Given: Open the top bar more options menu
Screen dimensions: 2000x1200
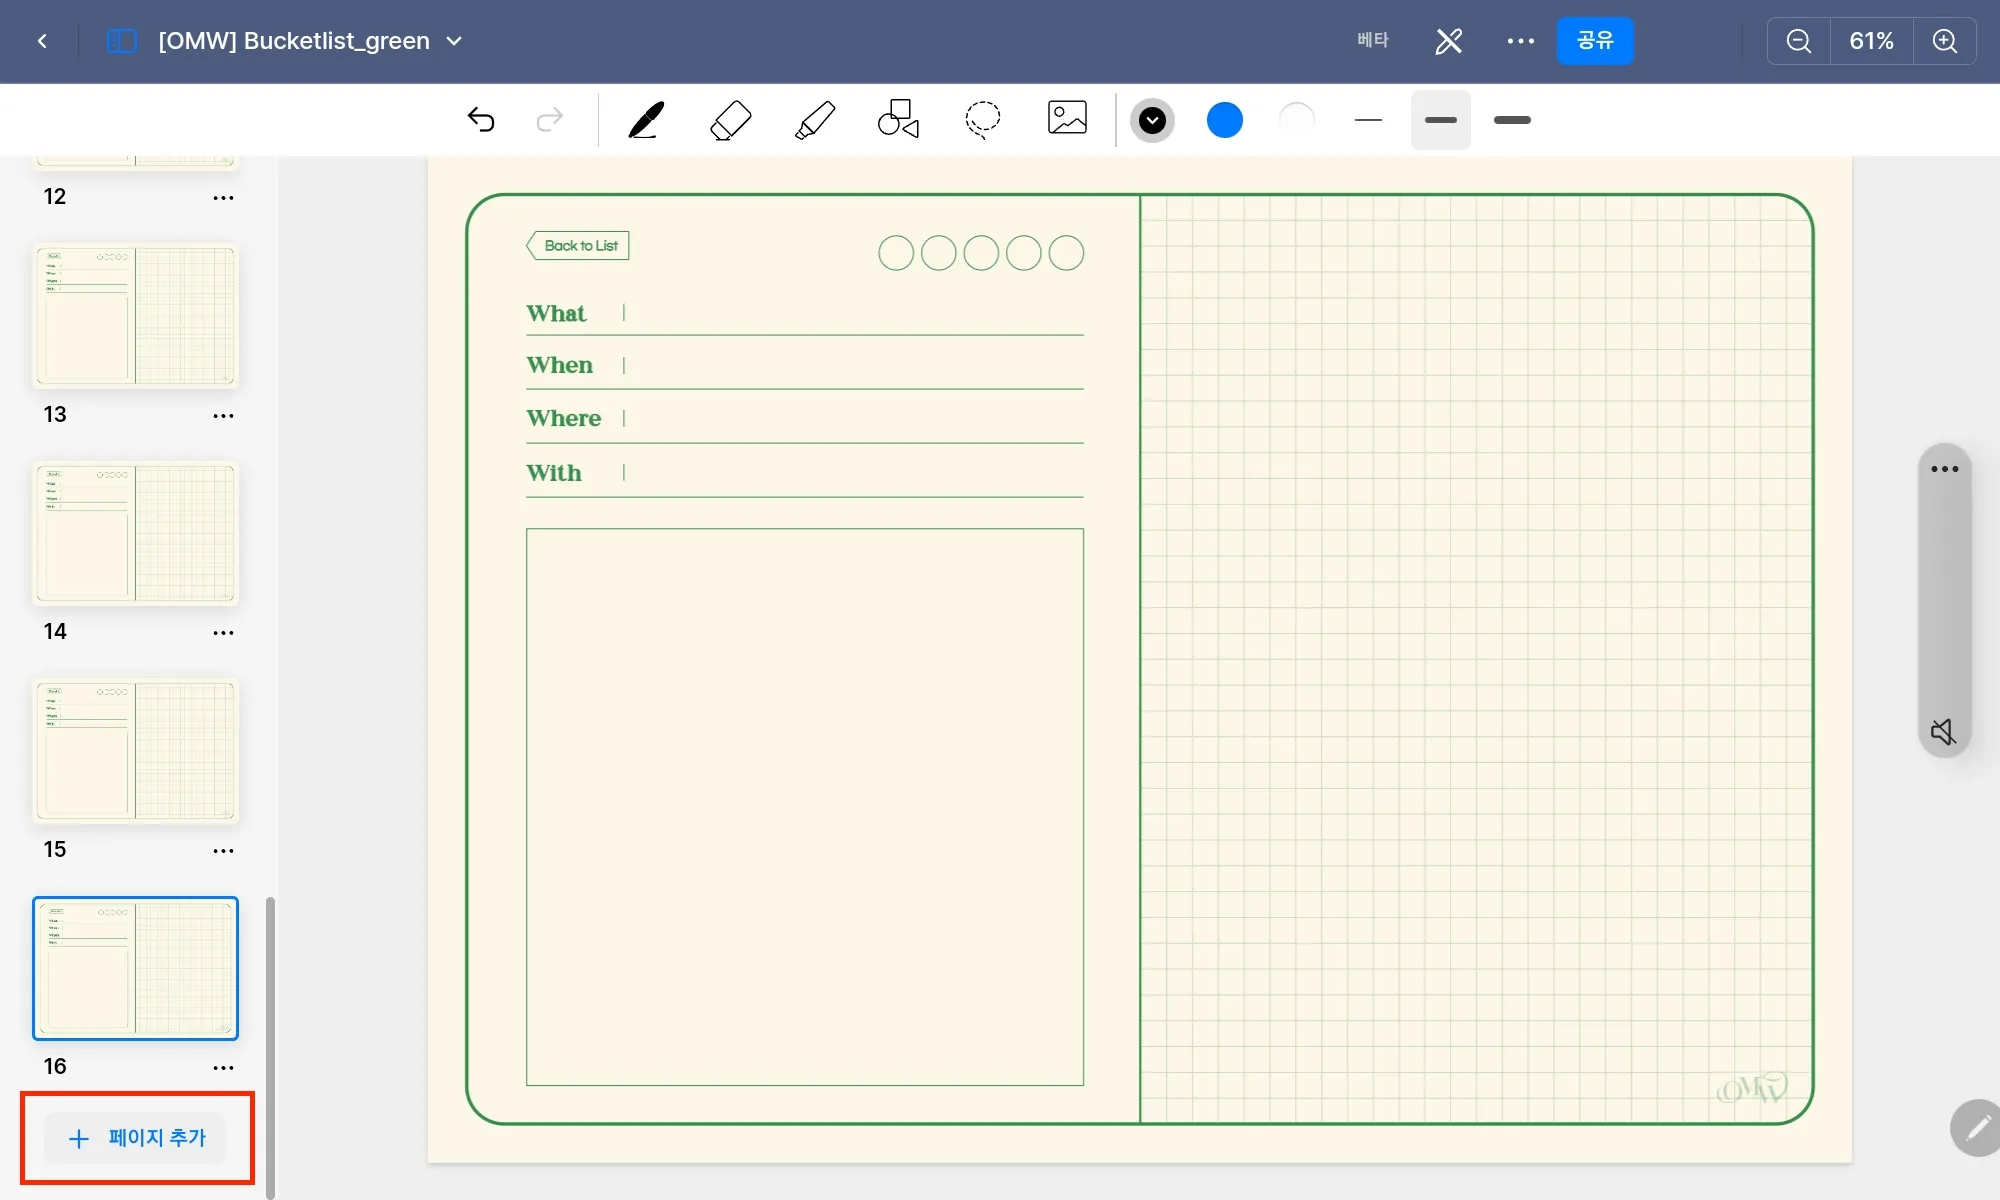Looking at the screenshot, I should pos(1520,41).
